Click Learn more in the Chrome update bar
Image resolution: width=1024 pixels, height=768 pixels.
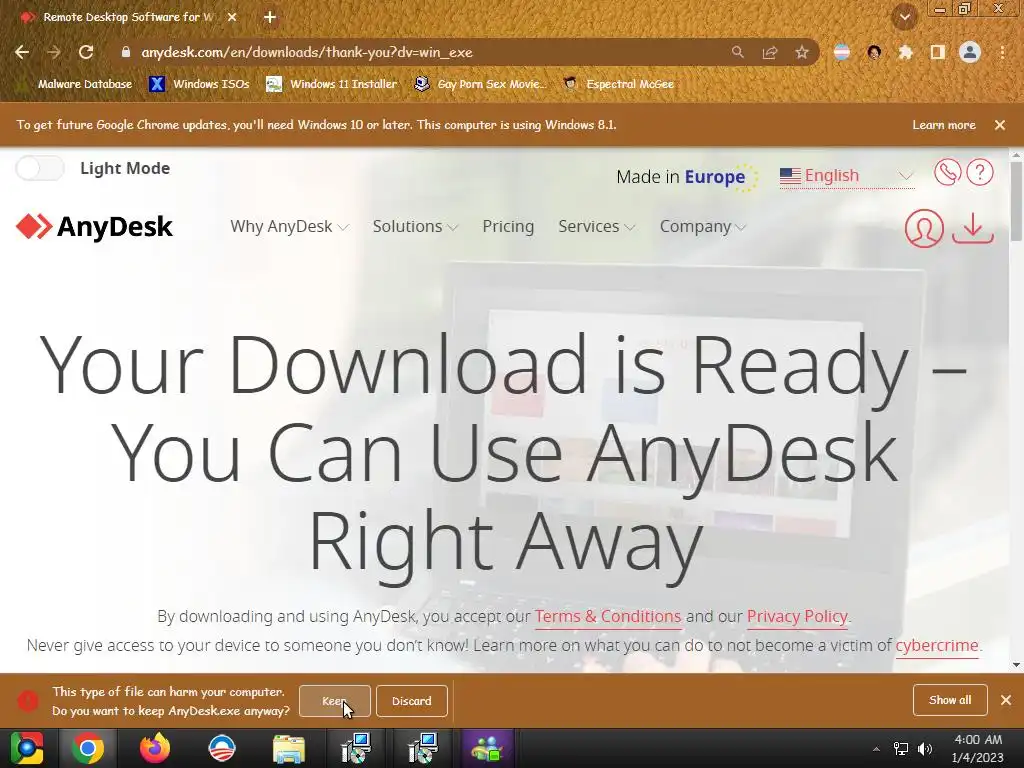944,125
